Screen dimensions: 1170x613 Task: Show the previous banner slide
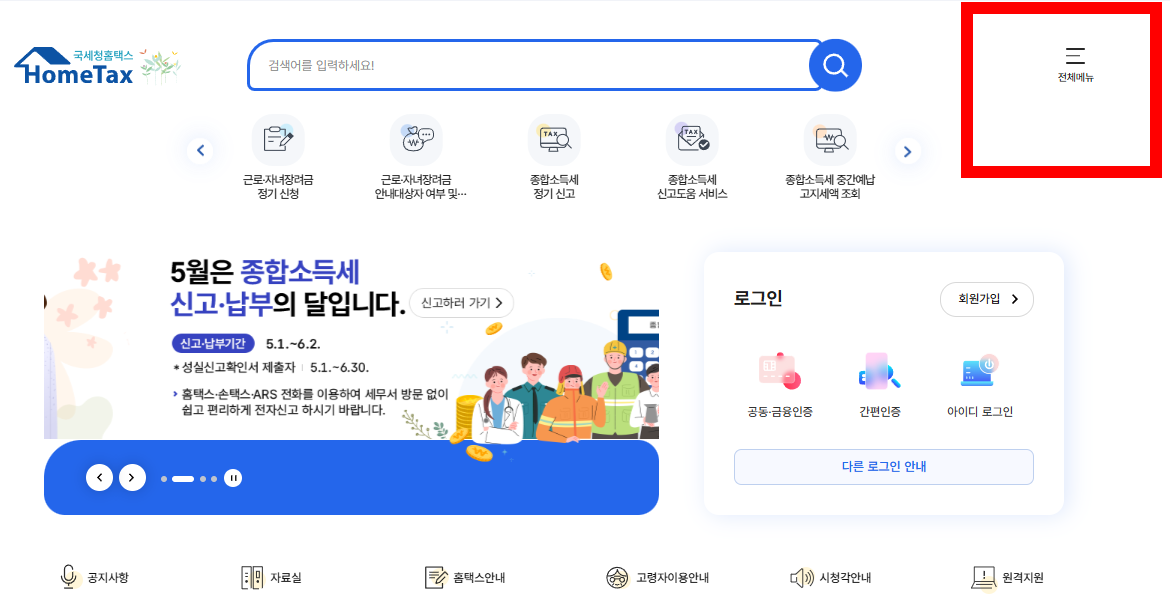99,477
